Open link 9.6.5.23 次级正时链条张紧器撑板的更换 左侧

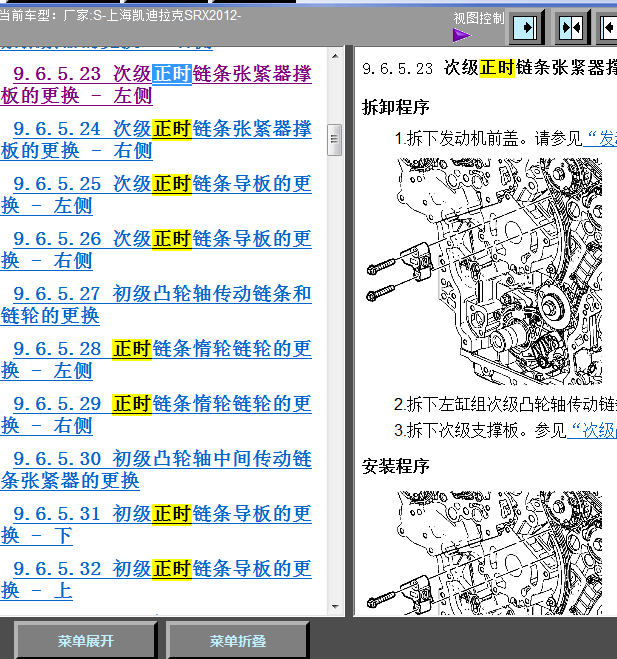click(156, 84)
